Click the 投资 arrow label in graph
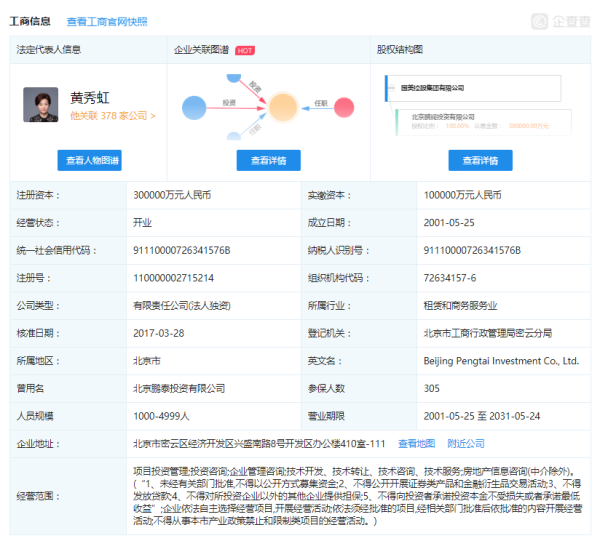This screenshot has height=549, width=600. pyautogui.click(x=229, y=102)
